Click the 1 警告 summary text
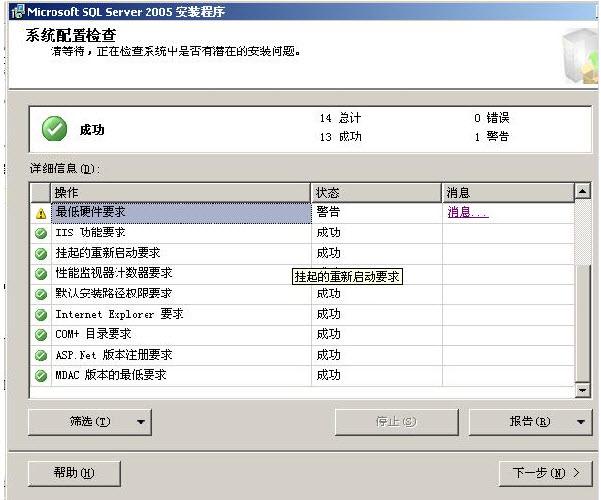 [x=492, y=137]
